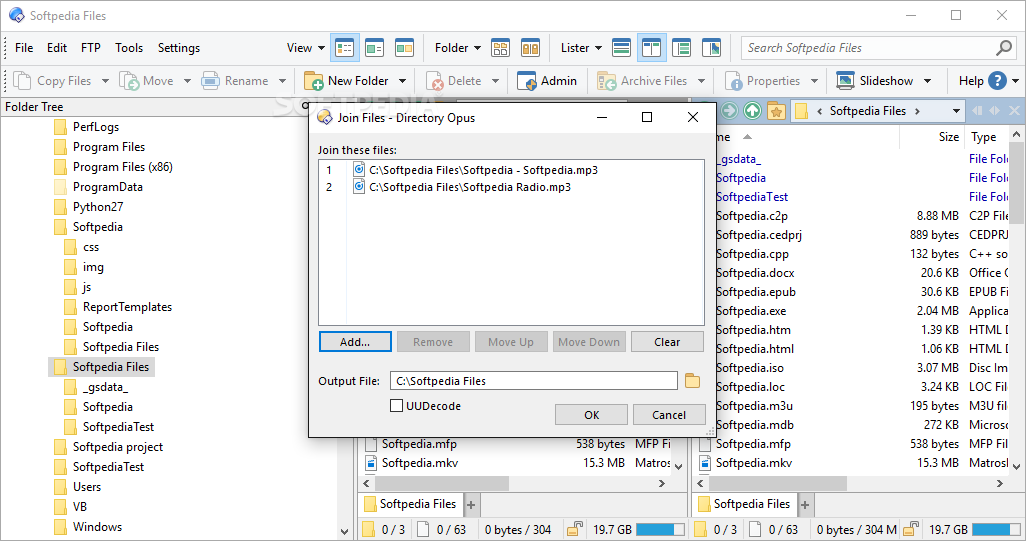Select Softpedia - Softpedia.mp3 in join list
The height and width of the screenshot is (541, 1026).
click(483, 170)
